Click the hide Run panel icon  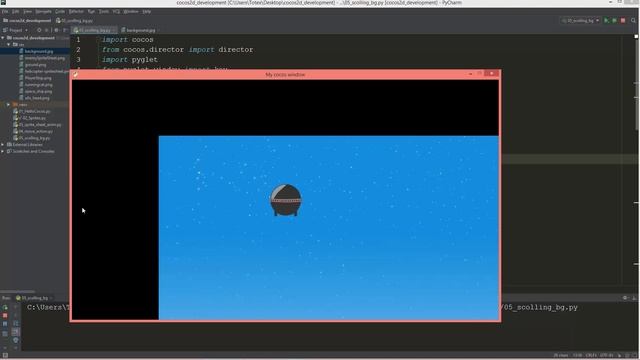(x=634, y=298)
